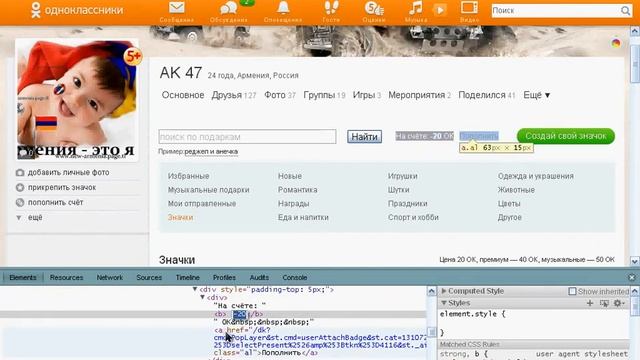Open Цветы gift category
This screenshot has width=640, height=360.
pyautogui.click(x=509, y=203)
